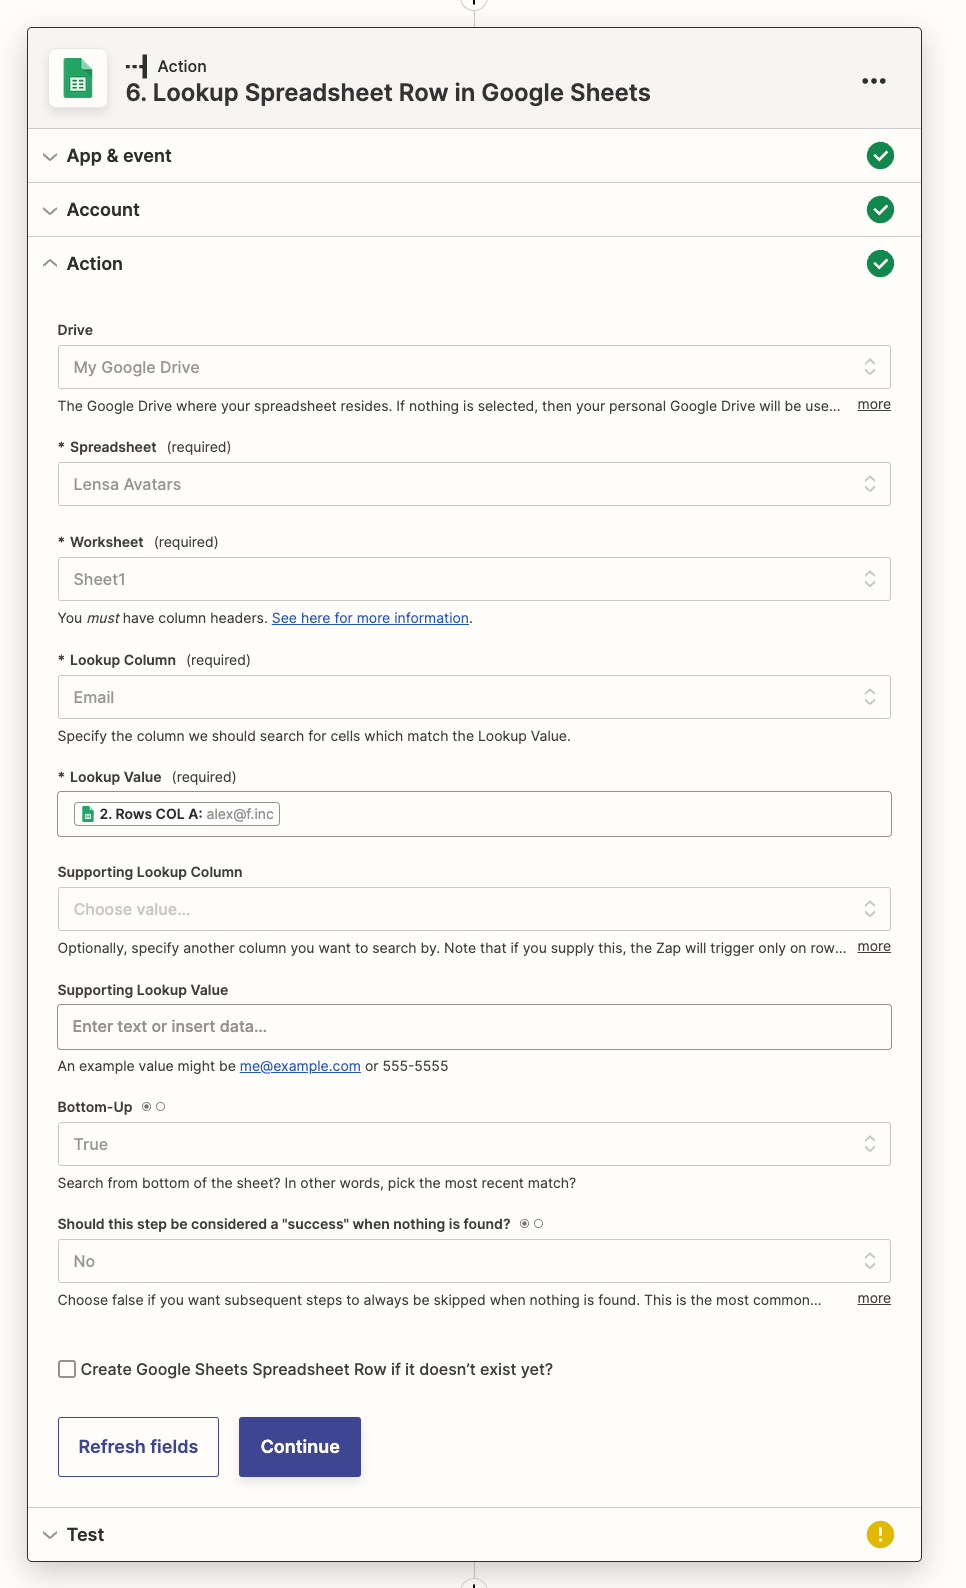This screenshot has height=1588, width=966.
Task: Check Create Google Sheets Spreadsheet Row checkbox
Action: coord(67,1369)
